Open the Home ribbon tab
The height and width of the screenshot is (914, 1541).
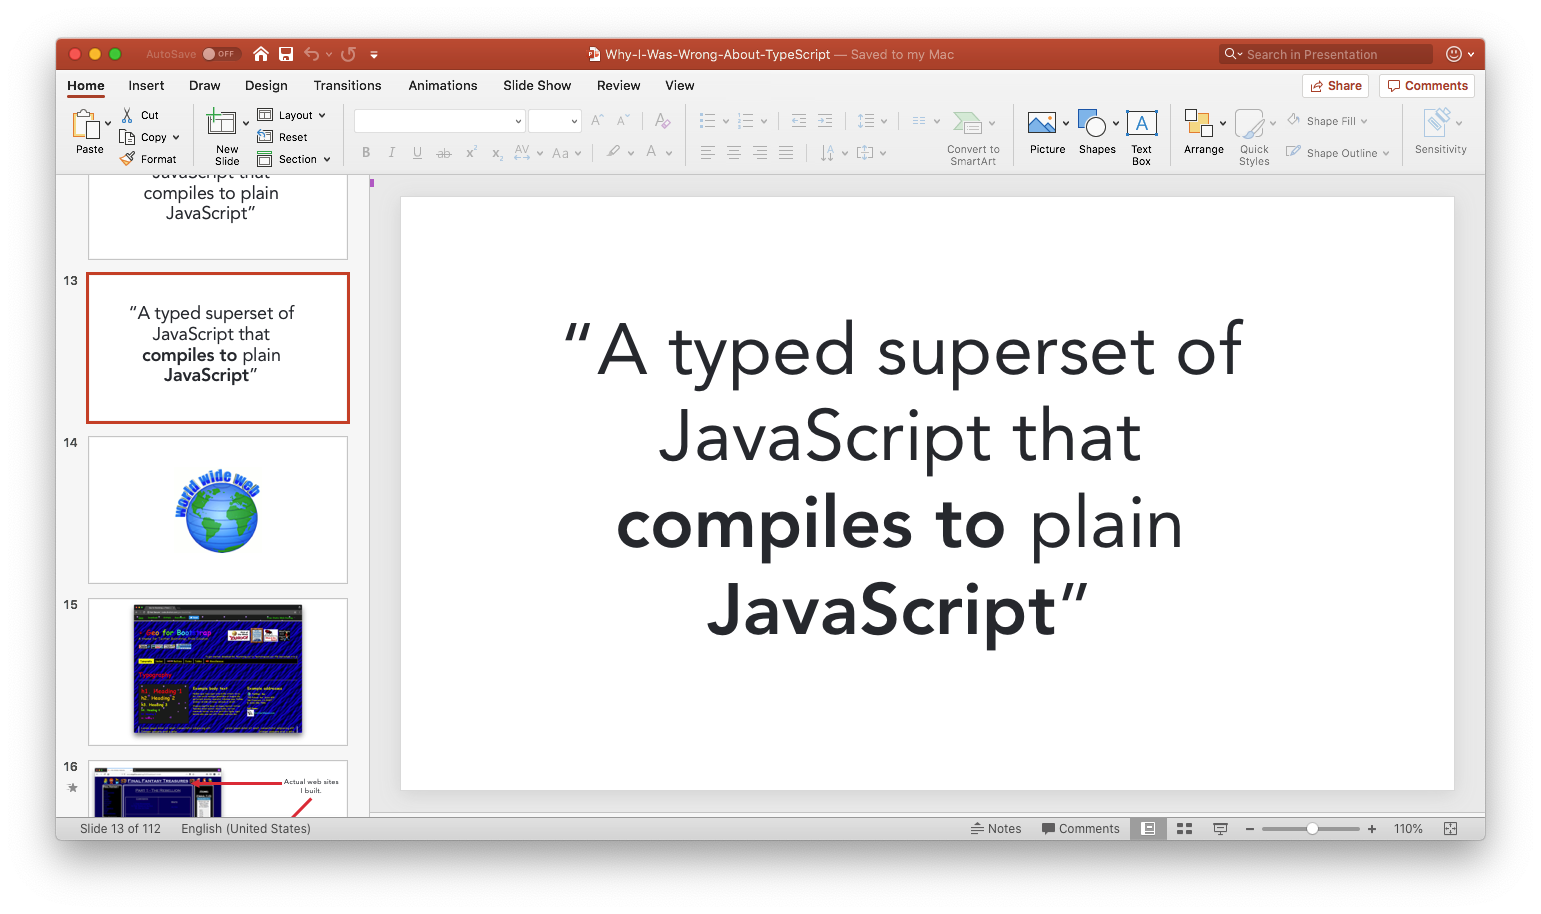click(x=86, y=86)
